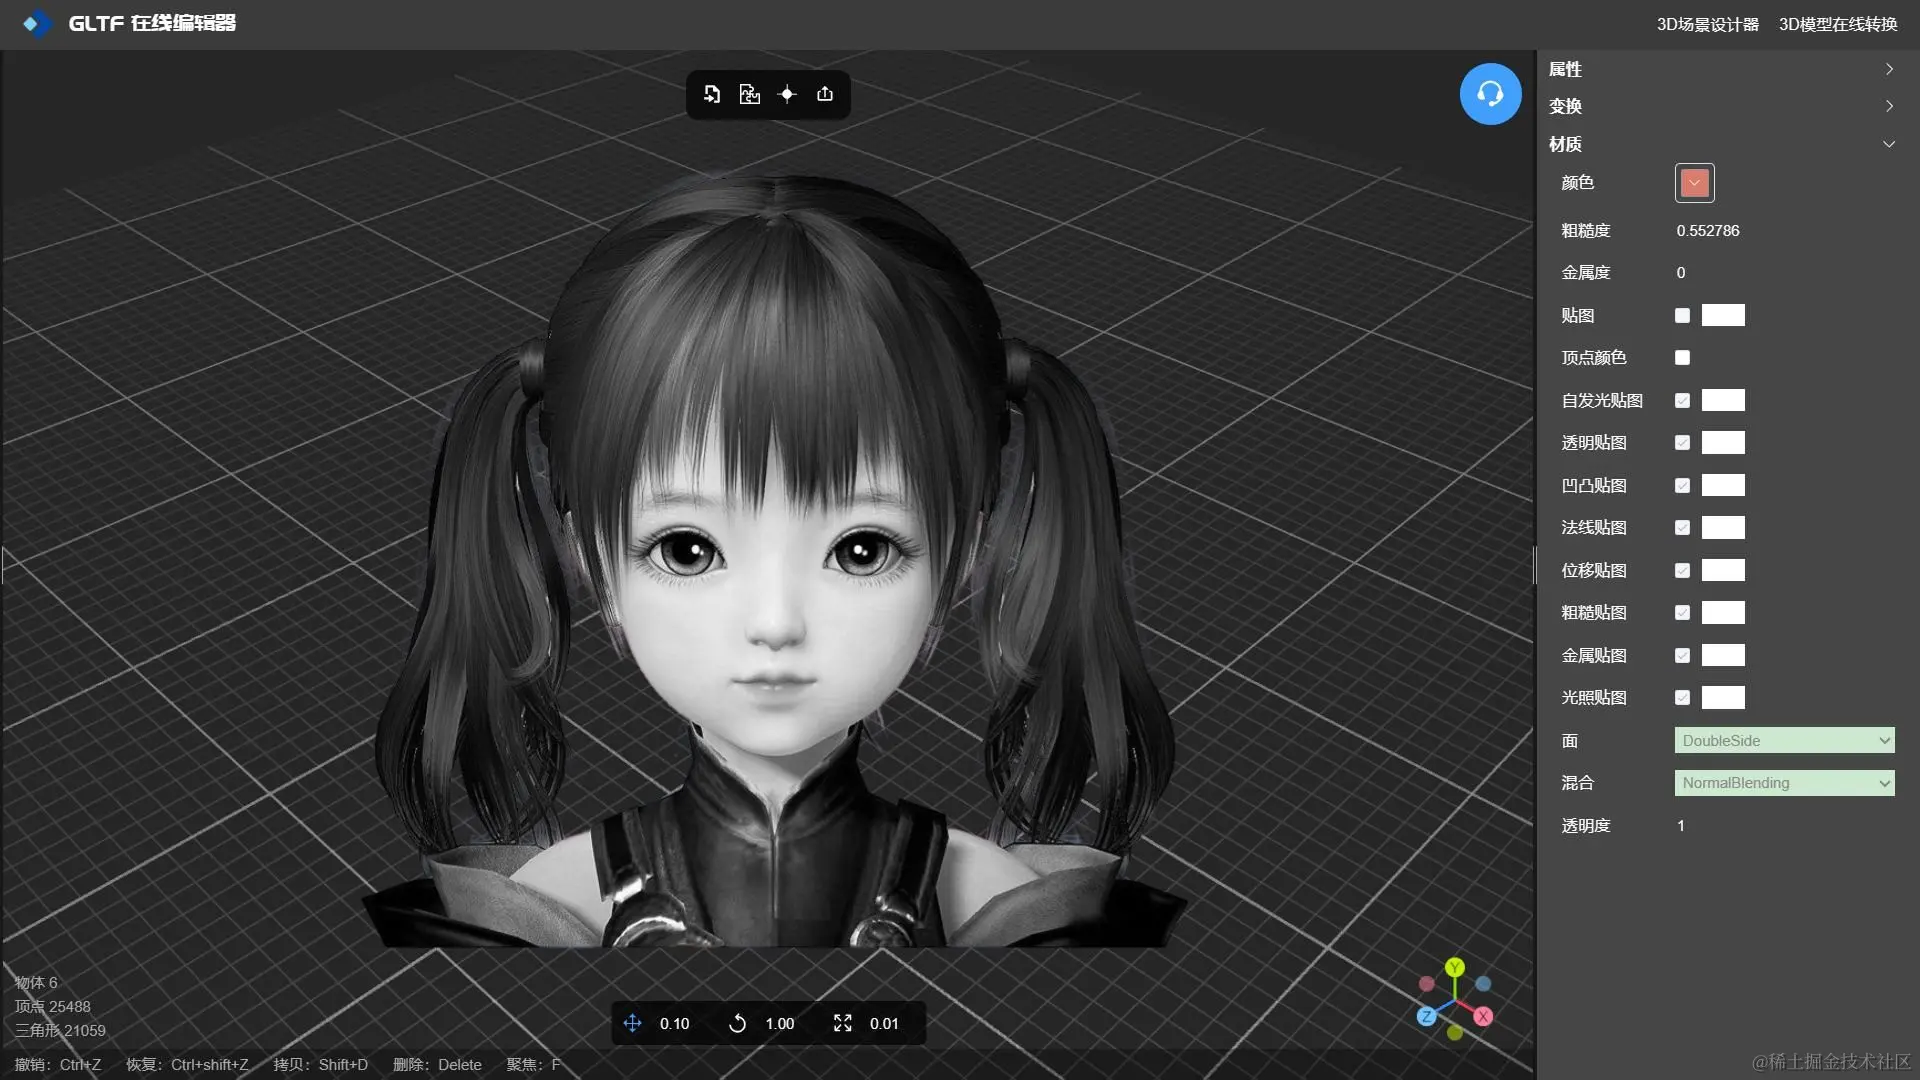
Task: Select the move translate snap icon
Action: (x=633, y=1023)
